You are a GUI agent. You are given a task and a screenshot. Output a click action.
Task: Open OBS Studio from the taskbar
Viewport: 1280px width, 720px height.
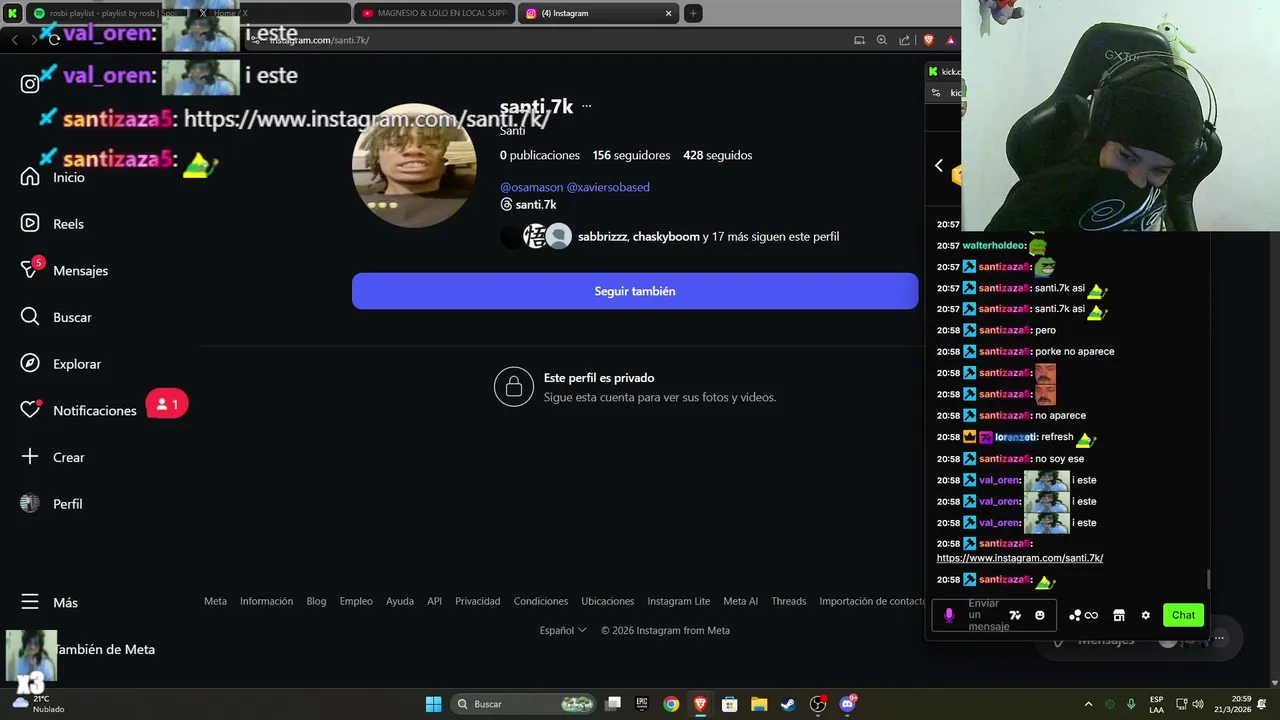coord(818,704)
